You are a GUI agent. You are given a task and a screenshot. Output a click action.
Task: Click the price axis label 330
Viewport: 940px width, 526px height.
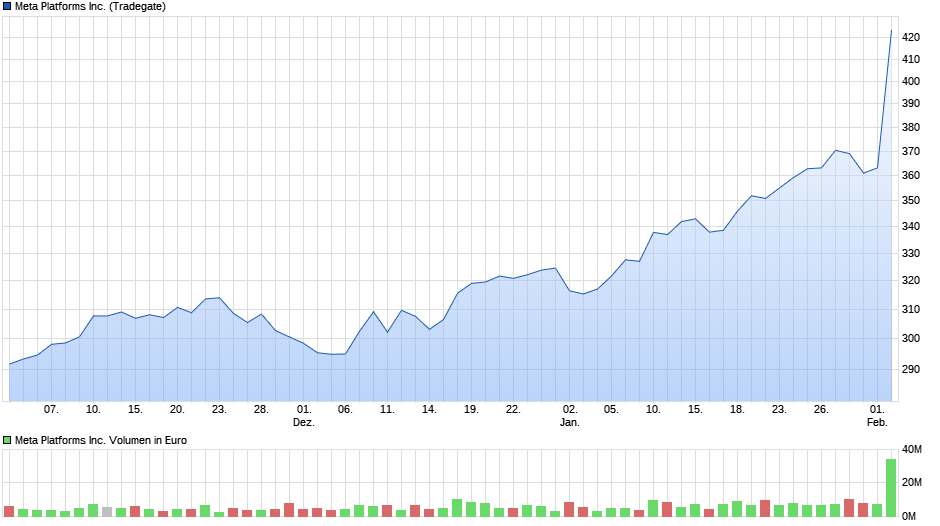(911, 254)
